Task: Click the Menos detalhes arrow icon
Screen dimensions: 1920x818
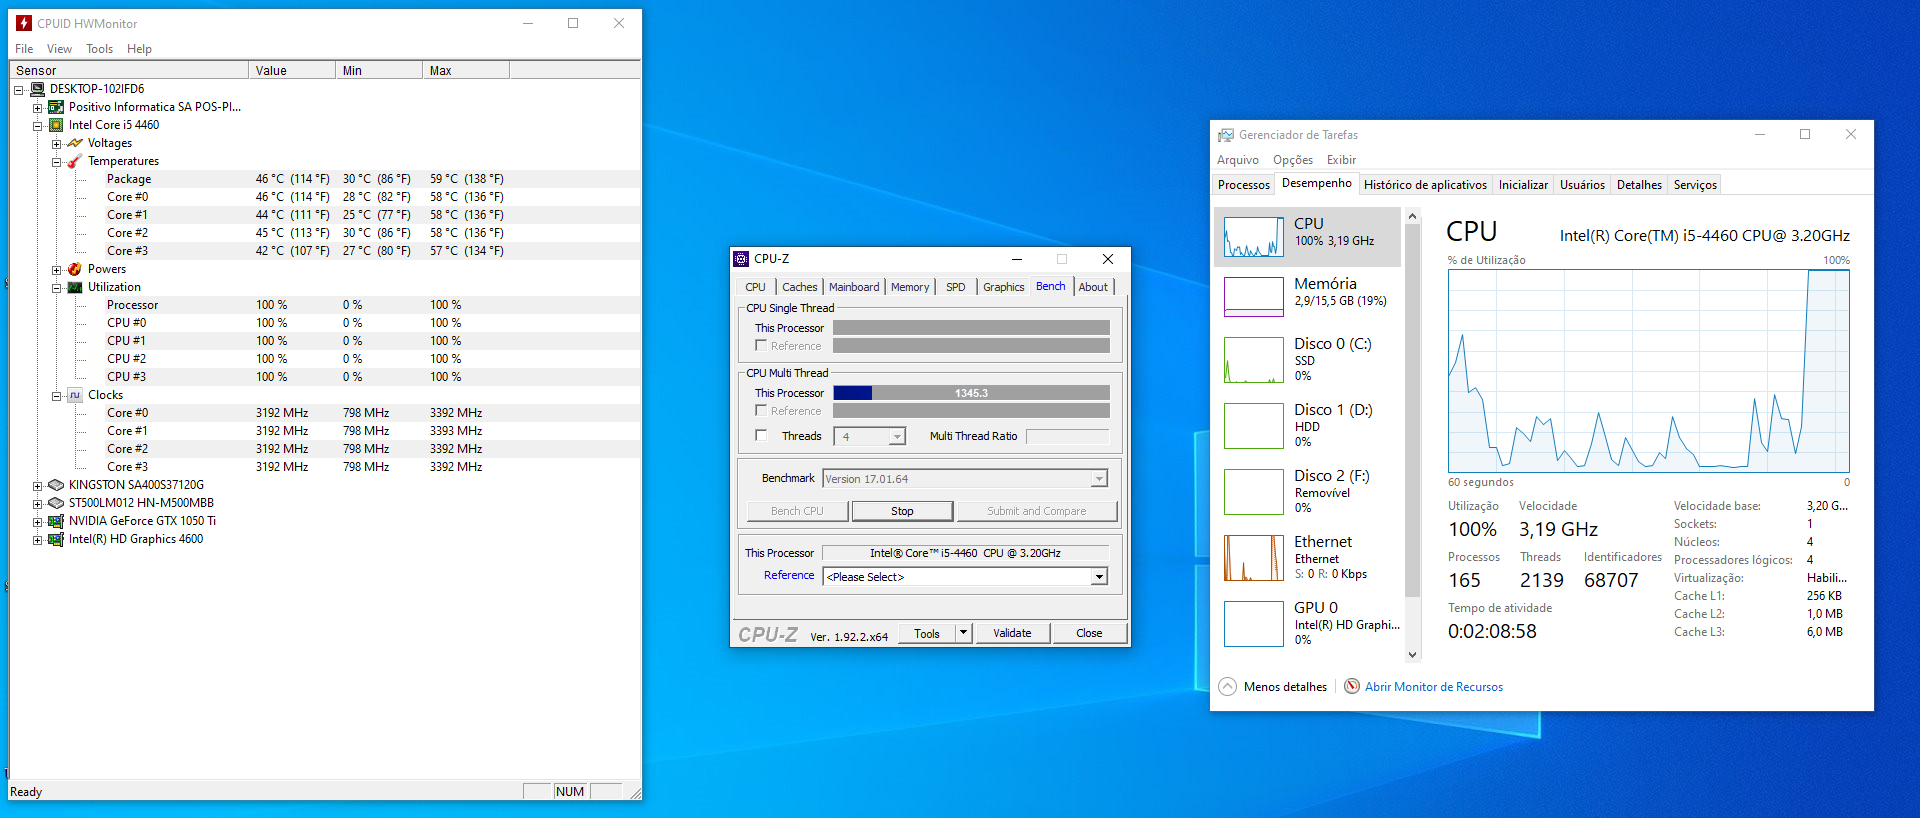Action: [1228, 686]
